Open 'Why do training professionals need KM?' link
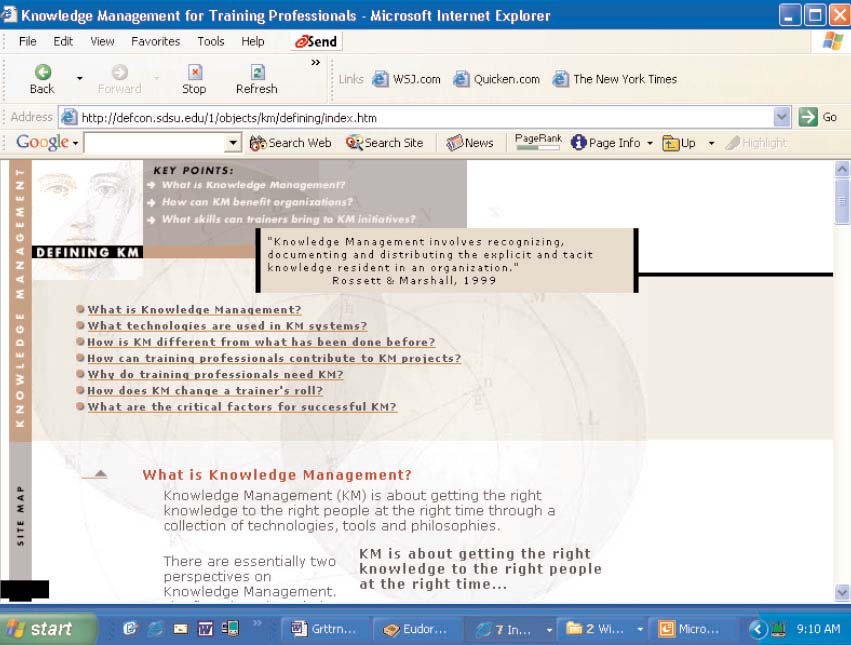 tap(215, 374)
